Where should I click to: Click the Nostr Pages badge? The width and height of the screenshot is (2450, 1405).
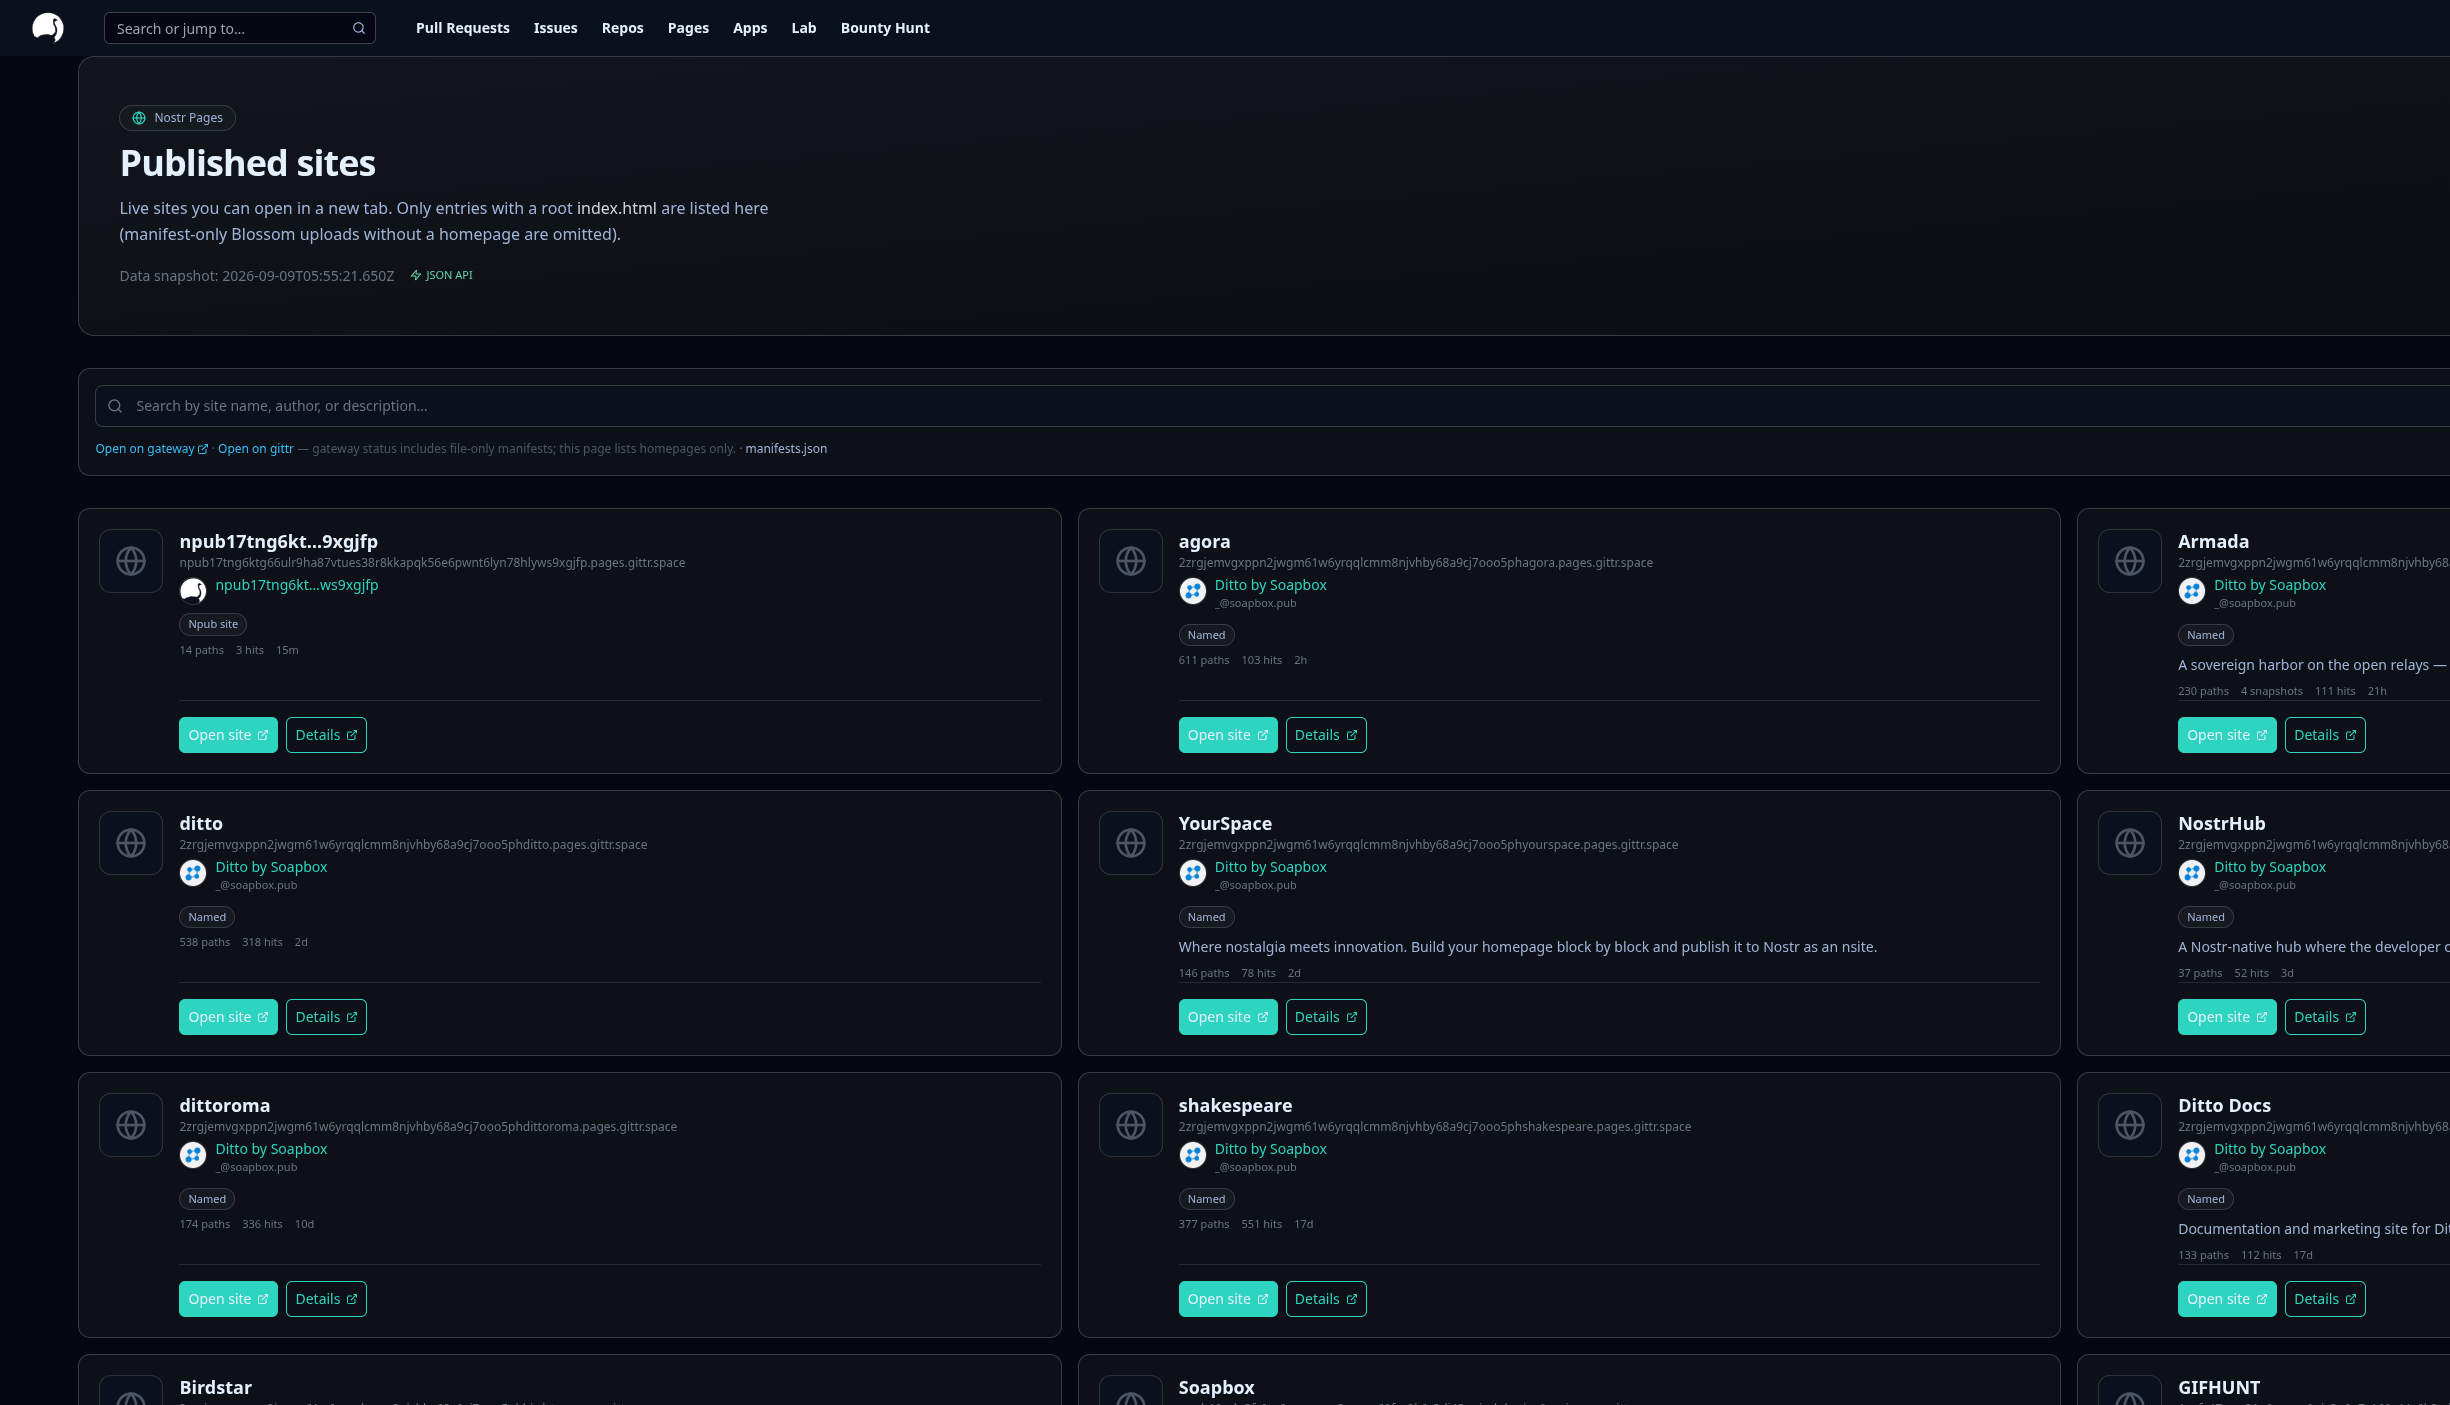point(177,118)
